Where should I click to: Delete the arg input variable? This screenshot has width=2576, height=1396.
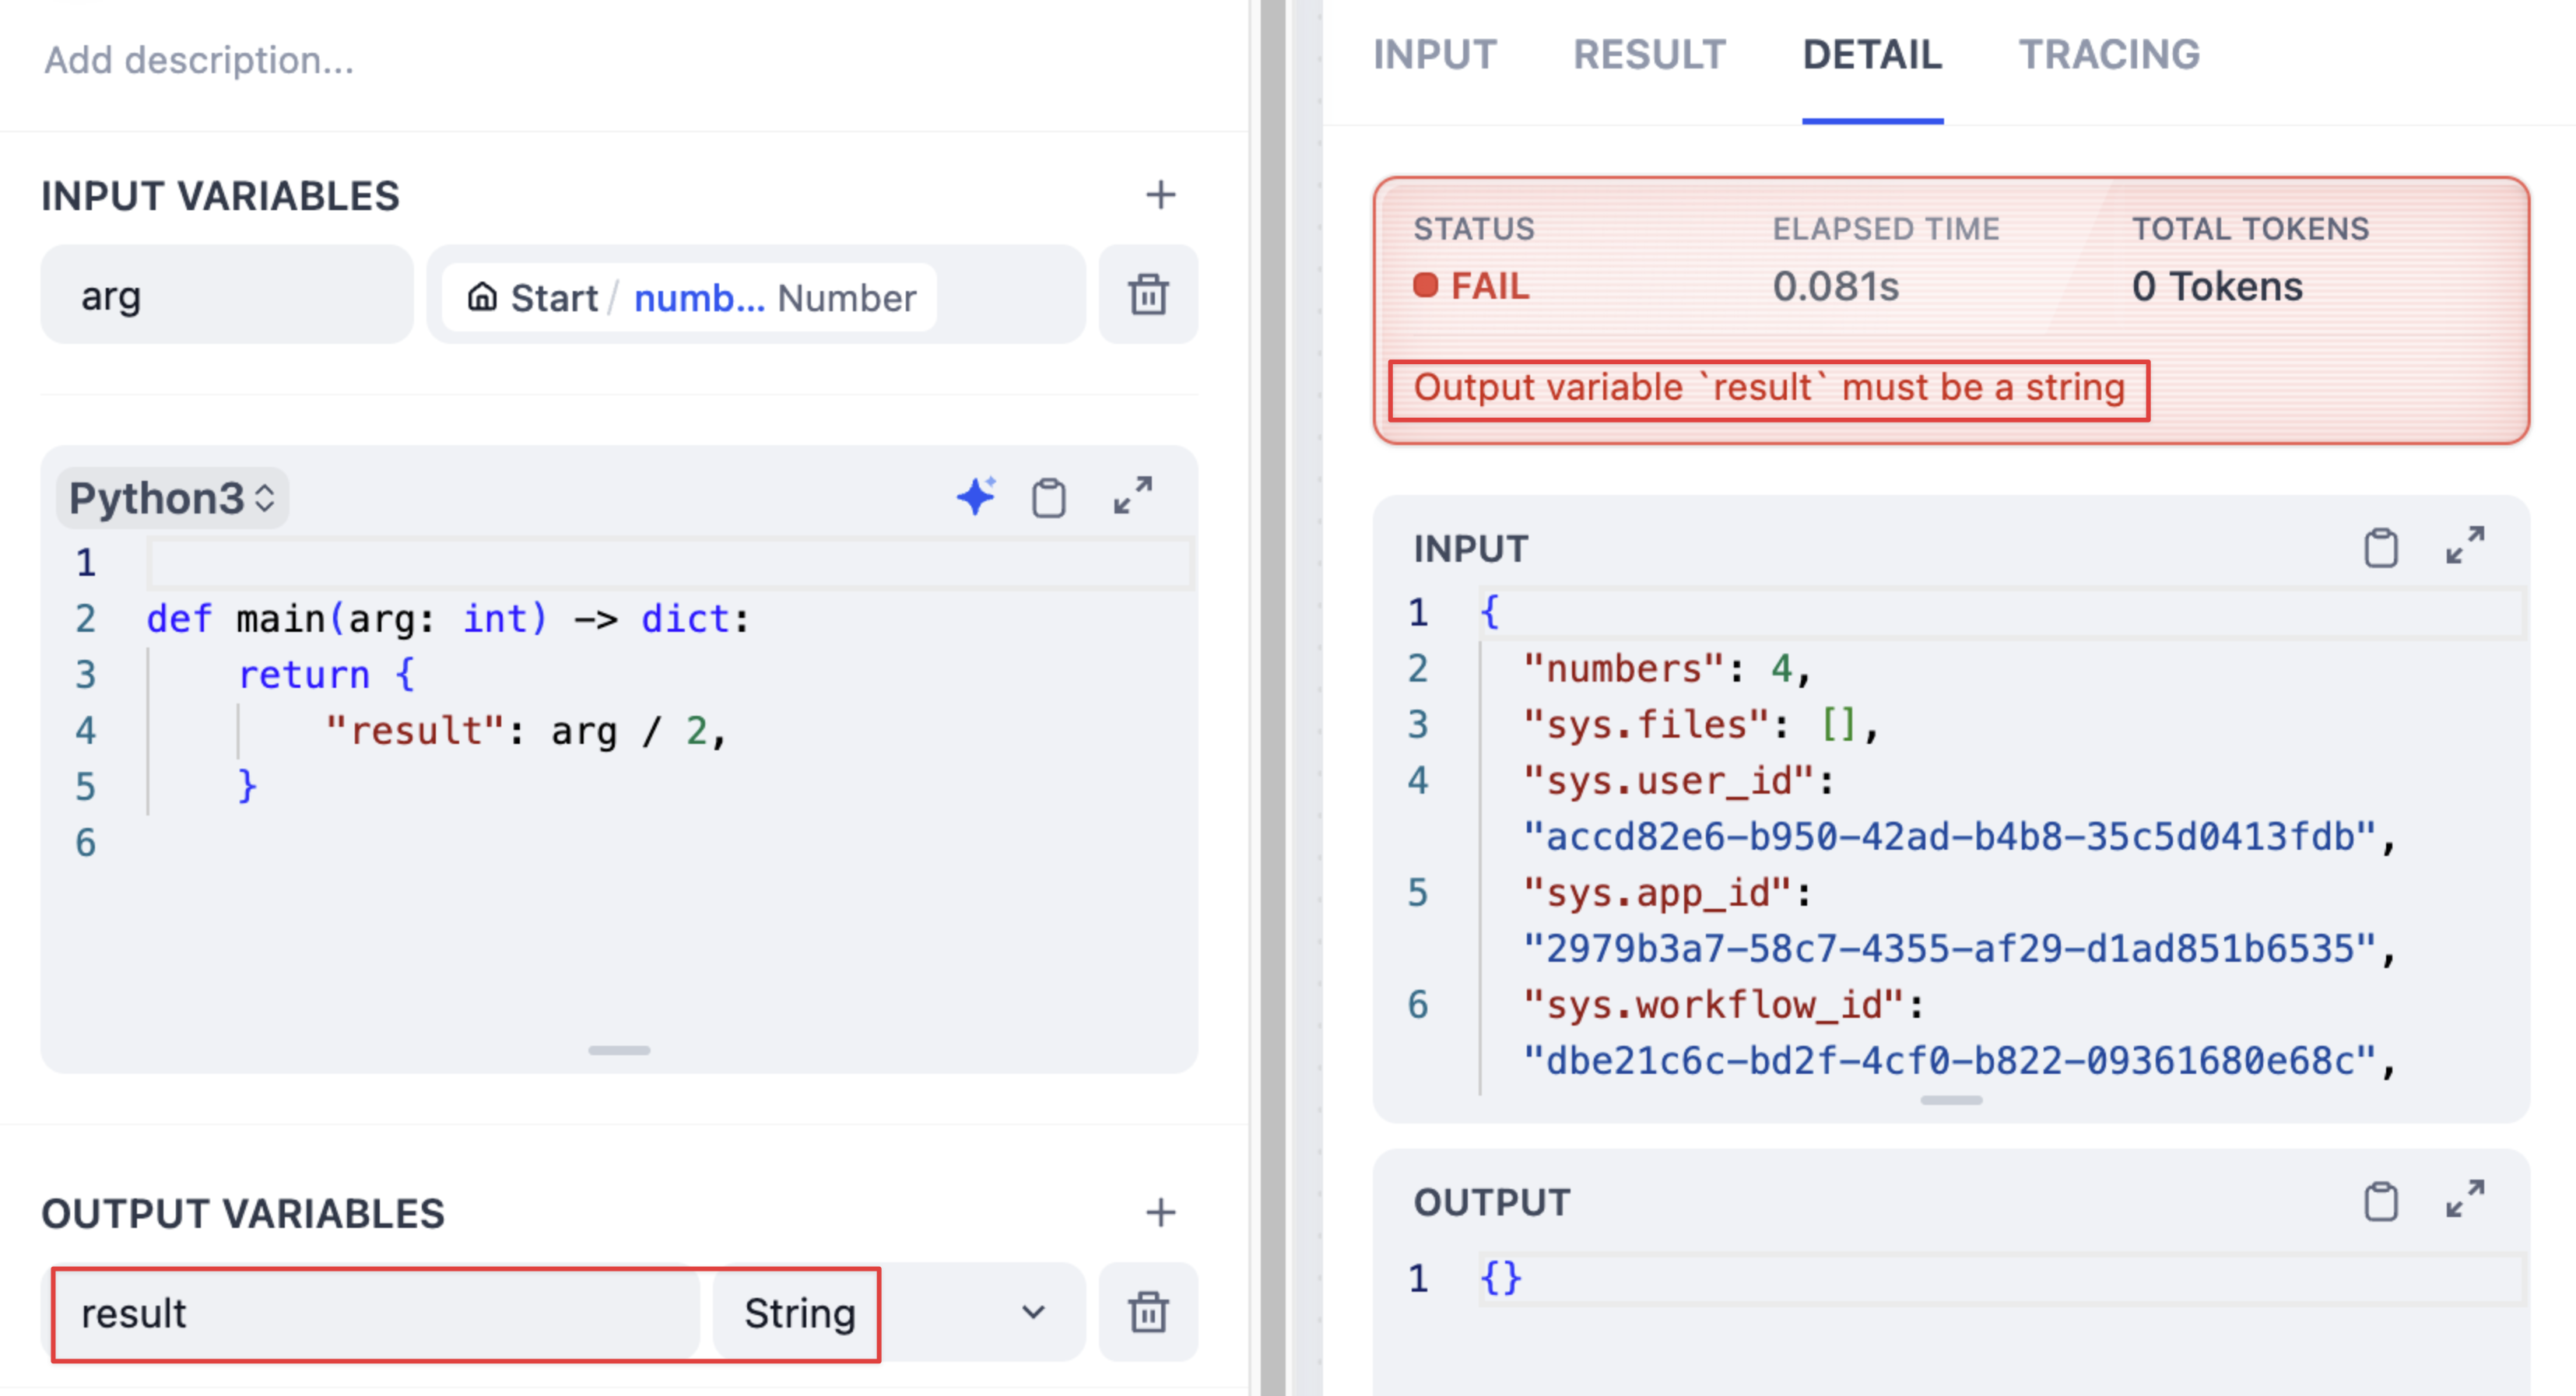tap(1148, 295)
